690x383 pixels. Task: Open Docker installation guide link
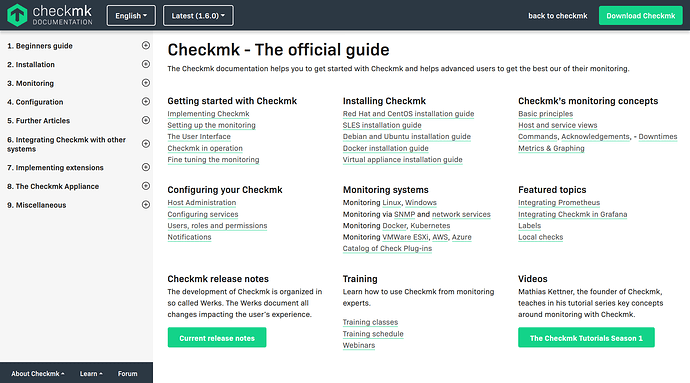coord(385,148)
